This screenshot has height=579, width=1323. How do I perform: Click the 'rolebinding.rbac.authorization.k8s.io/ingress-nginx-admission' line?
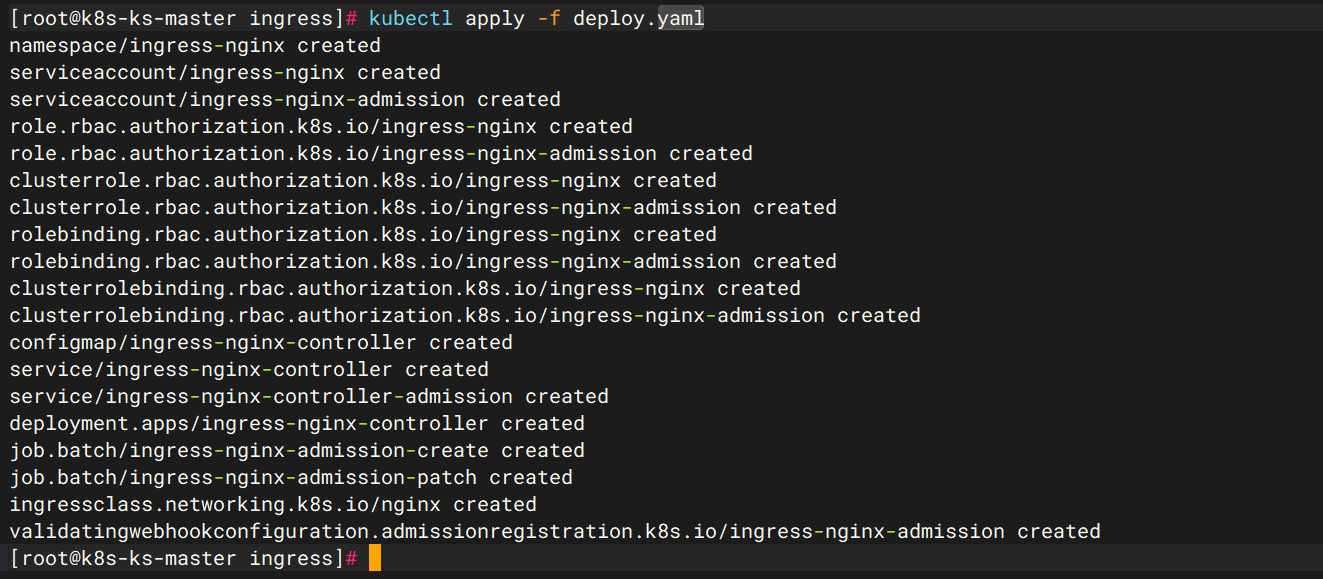point(423,262)
